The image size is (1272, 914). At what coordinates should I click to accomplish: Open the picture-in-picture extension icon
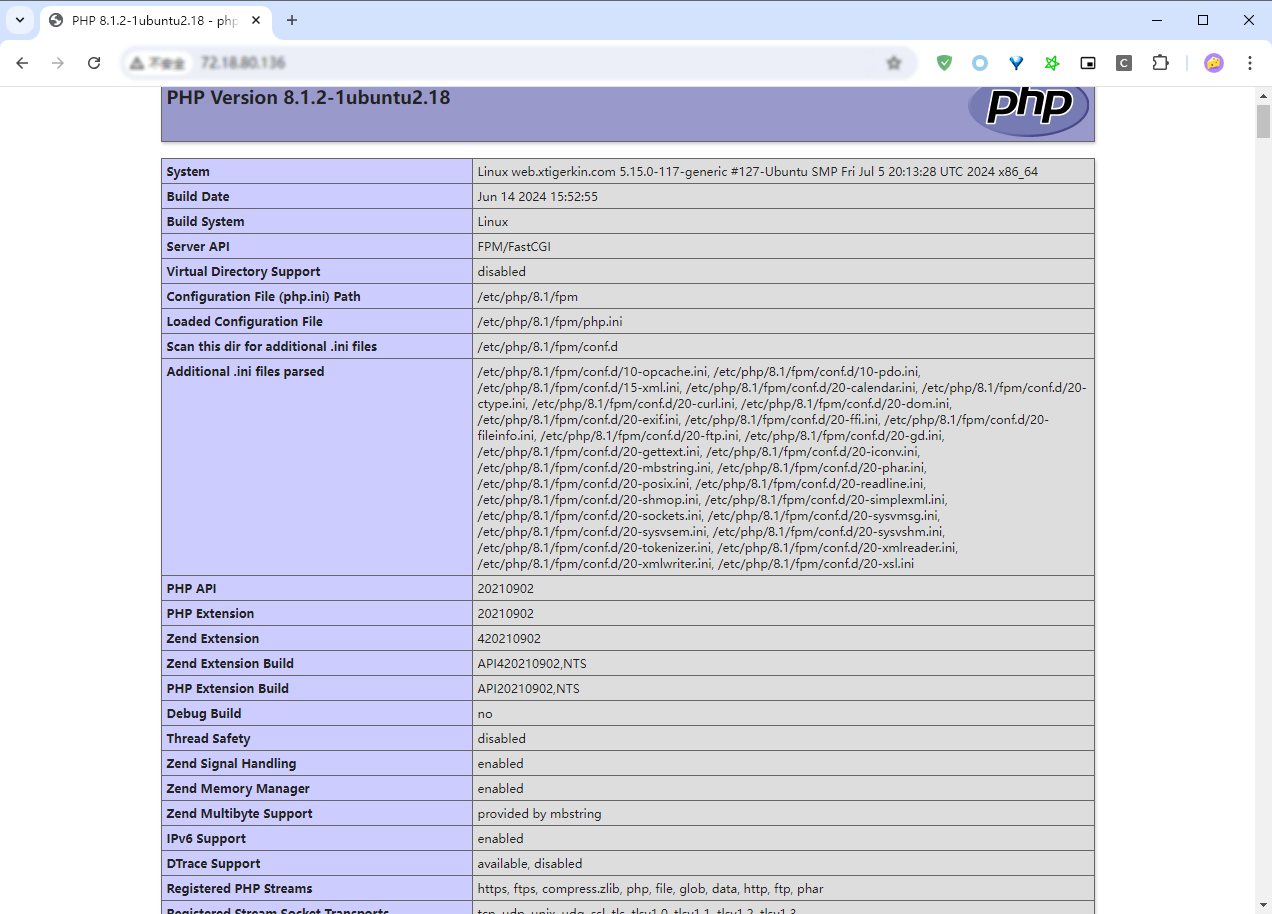point(1088,63)
